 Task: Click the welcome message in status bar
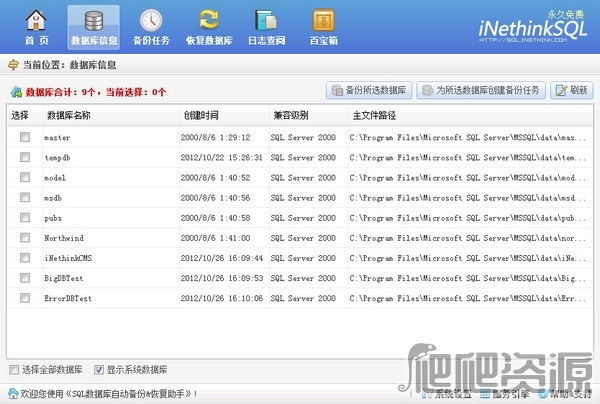(109, 394)
